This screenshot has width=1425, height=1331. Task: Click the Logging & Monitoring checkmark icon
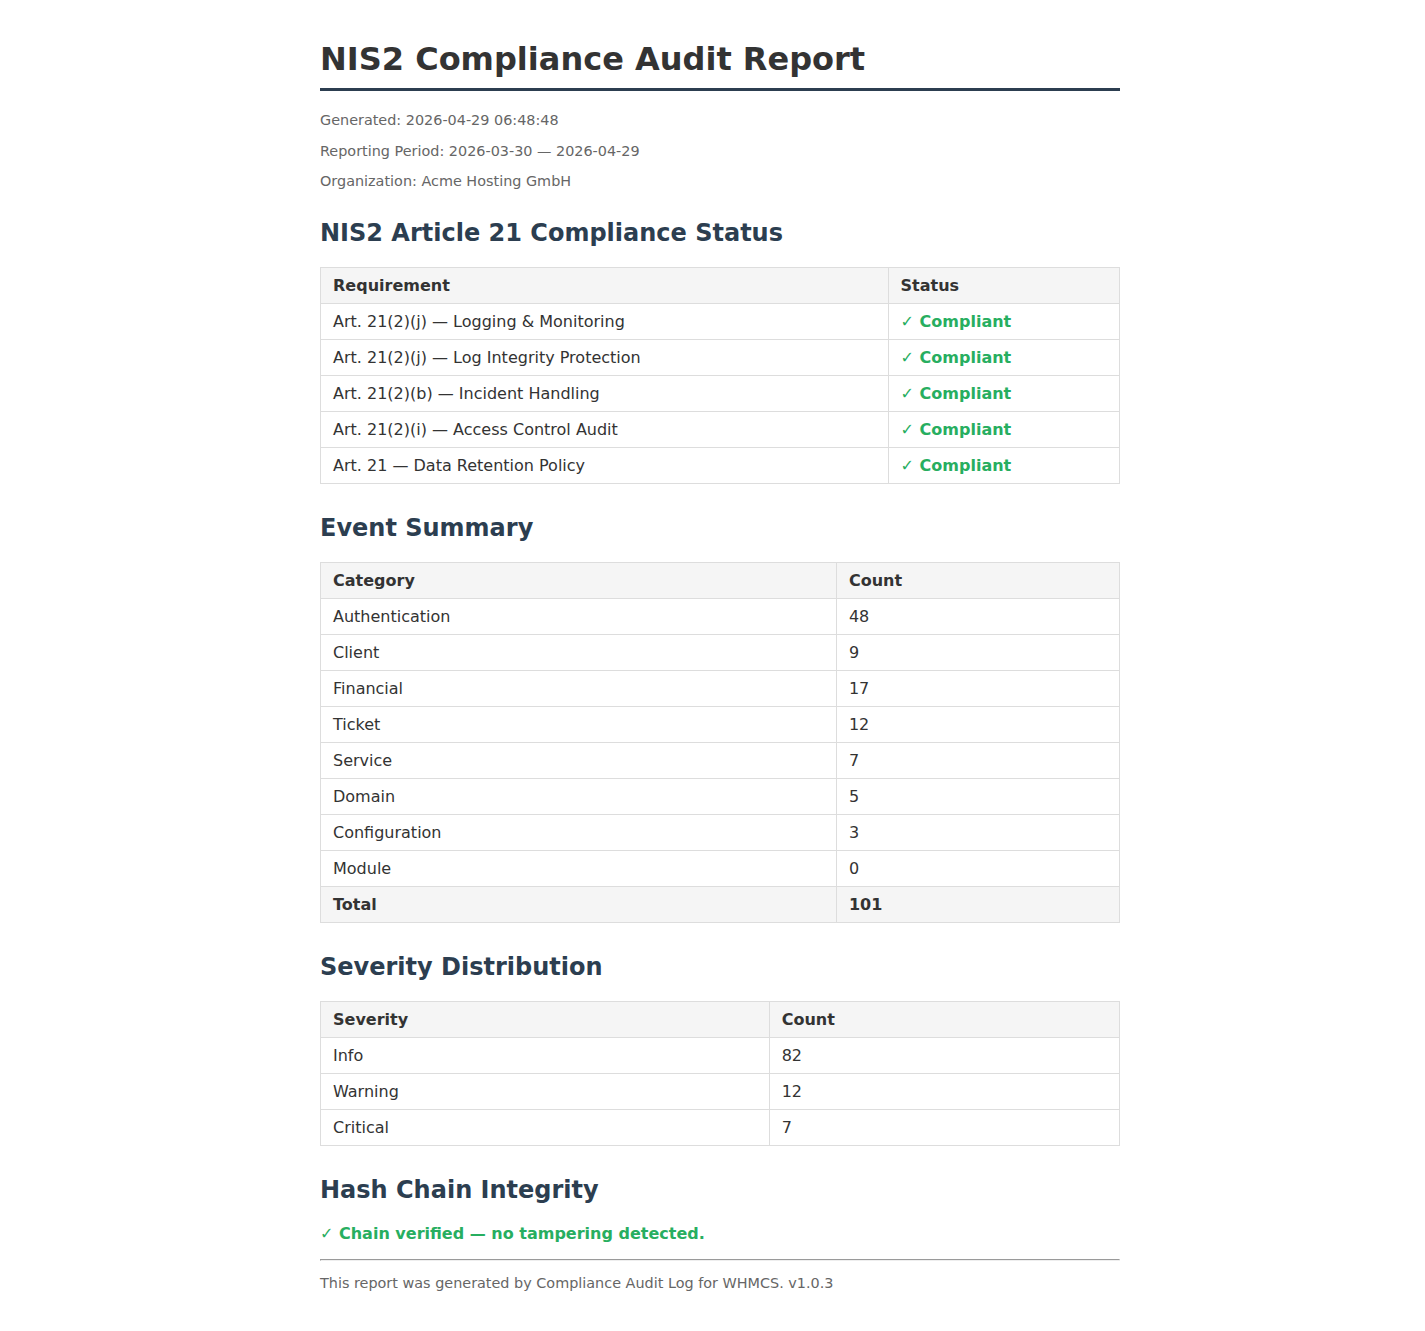point(907,322)
